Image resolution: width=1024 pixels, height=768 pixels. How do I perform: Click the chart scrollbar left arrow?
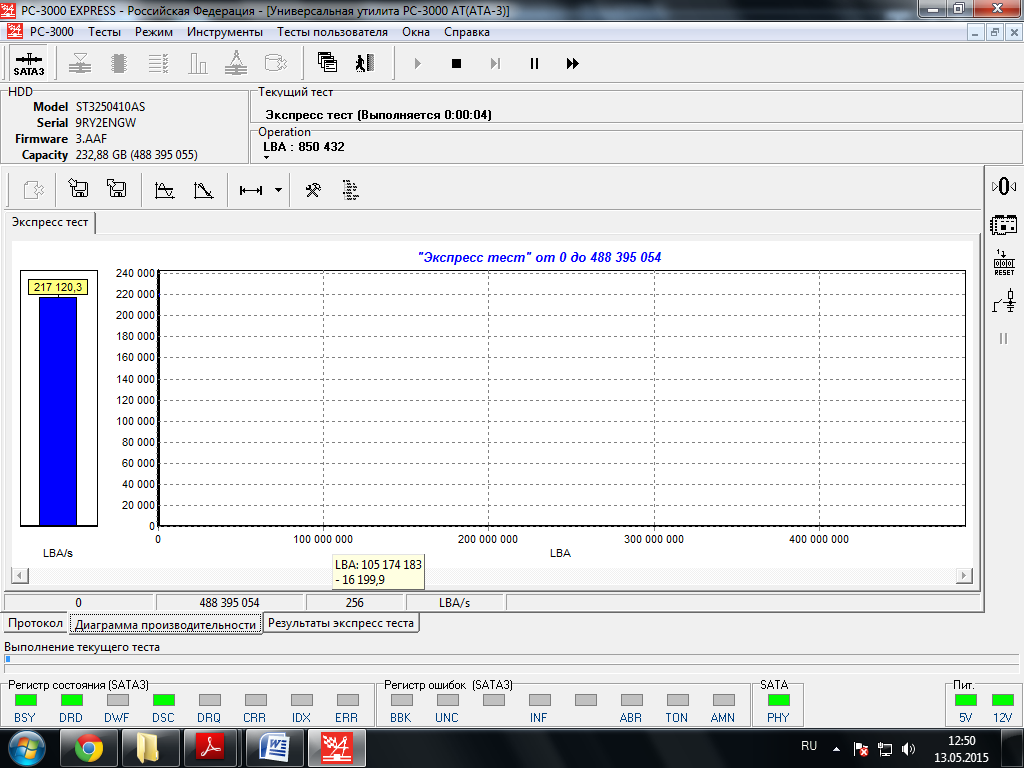pyautogui.click(x=20, y=575)
